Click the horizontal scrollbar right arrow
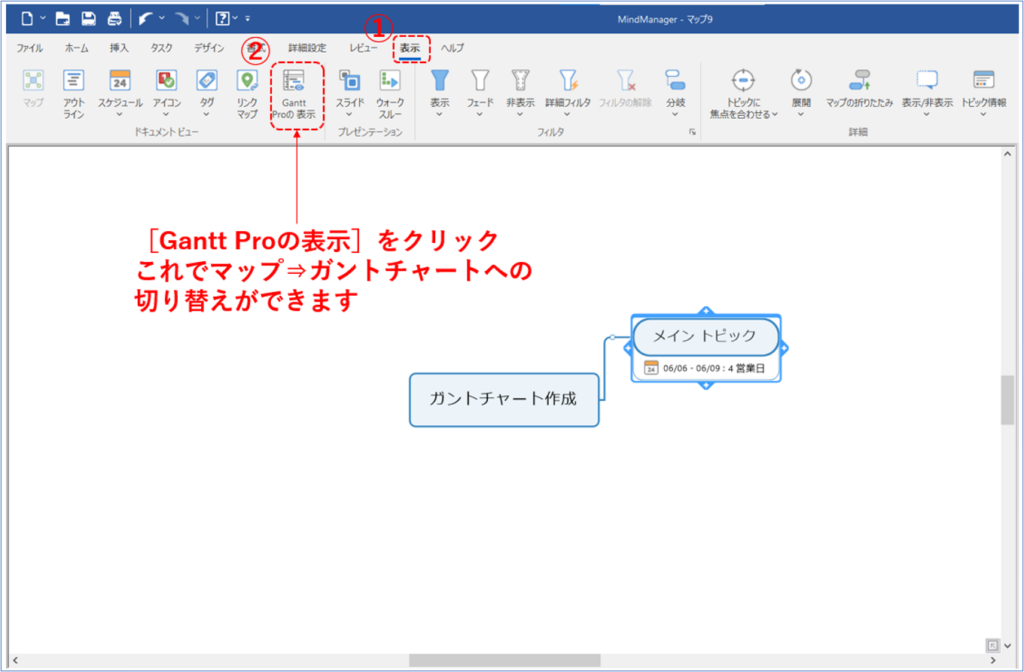Image resolution: width=1024 pixels, height=672 pixels. 993,660
